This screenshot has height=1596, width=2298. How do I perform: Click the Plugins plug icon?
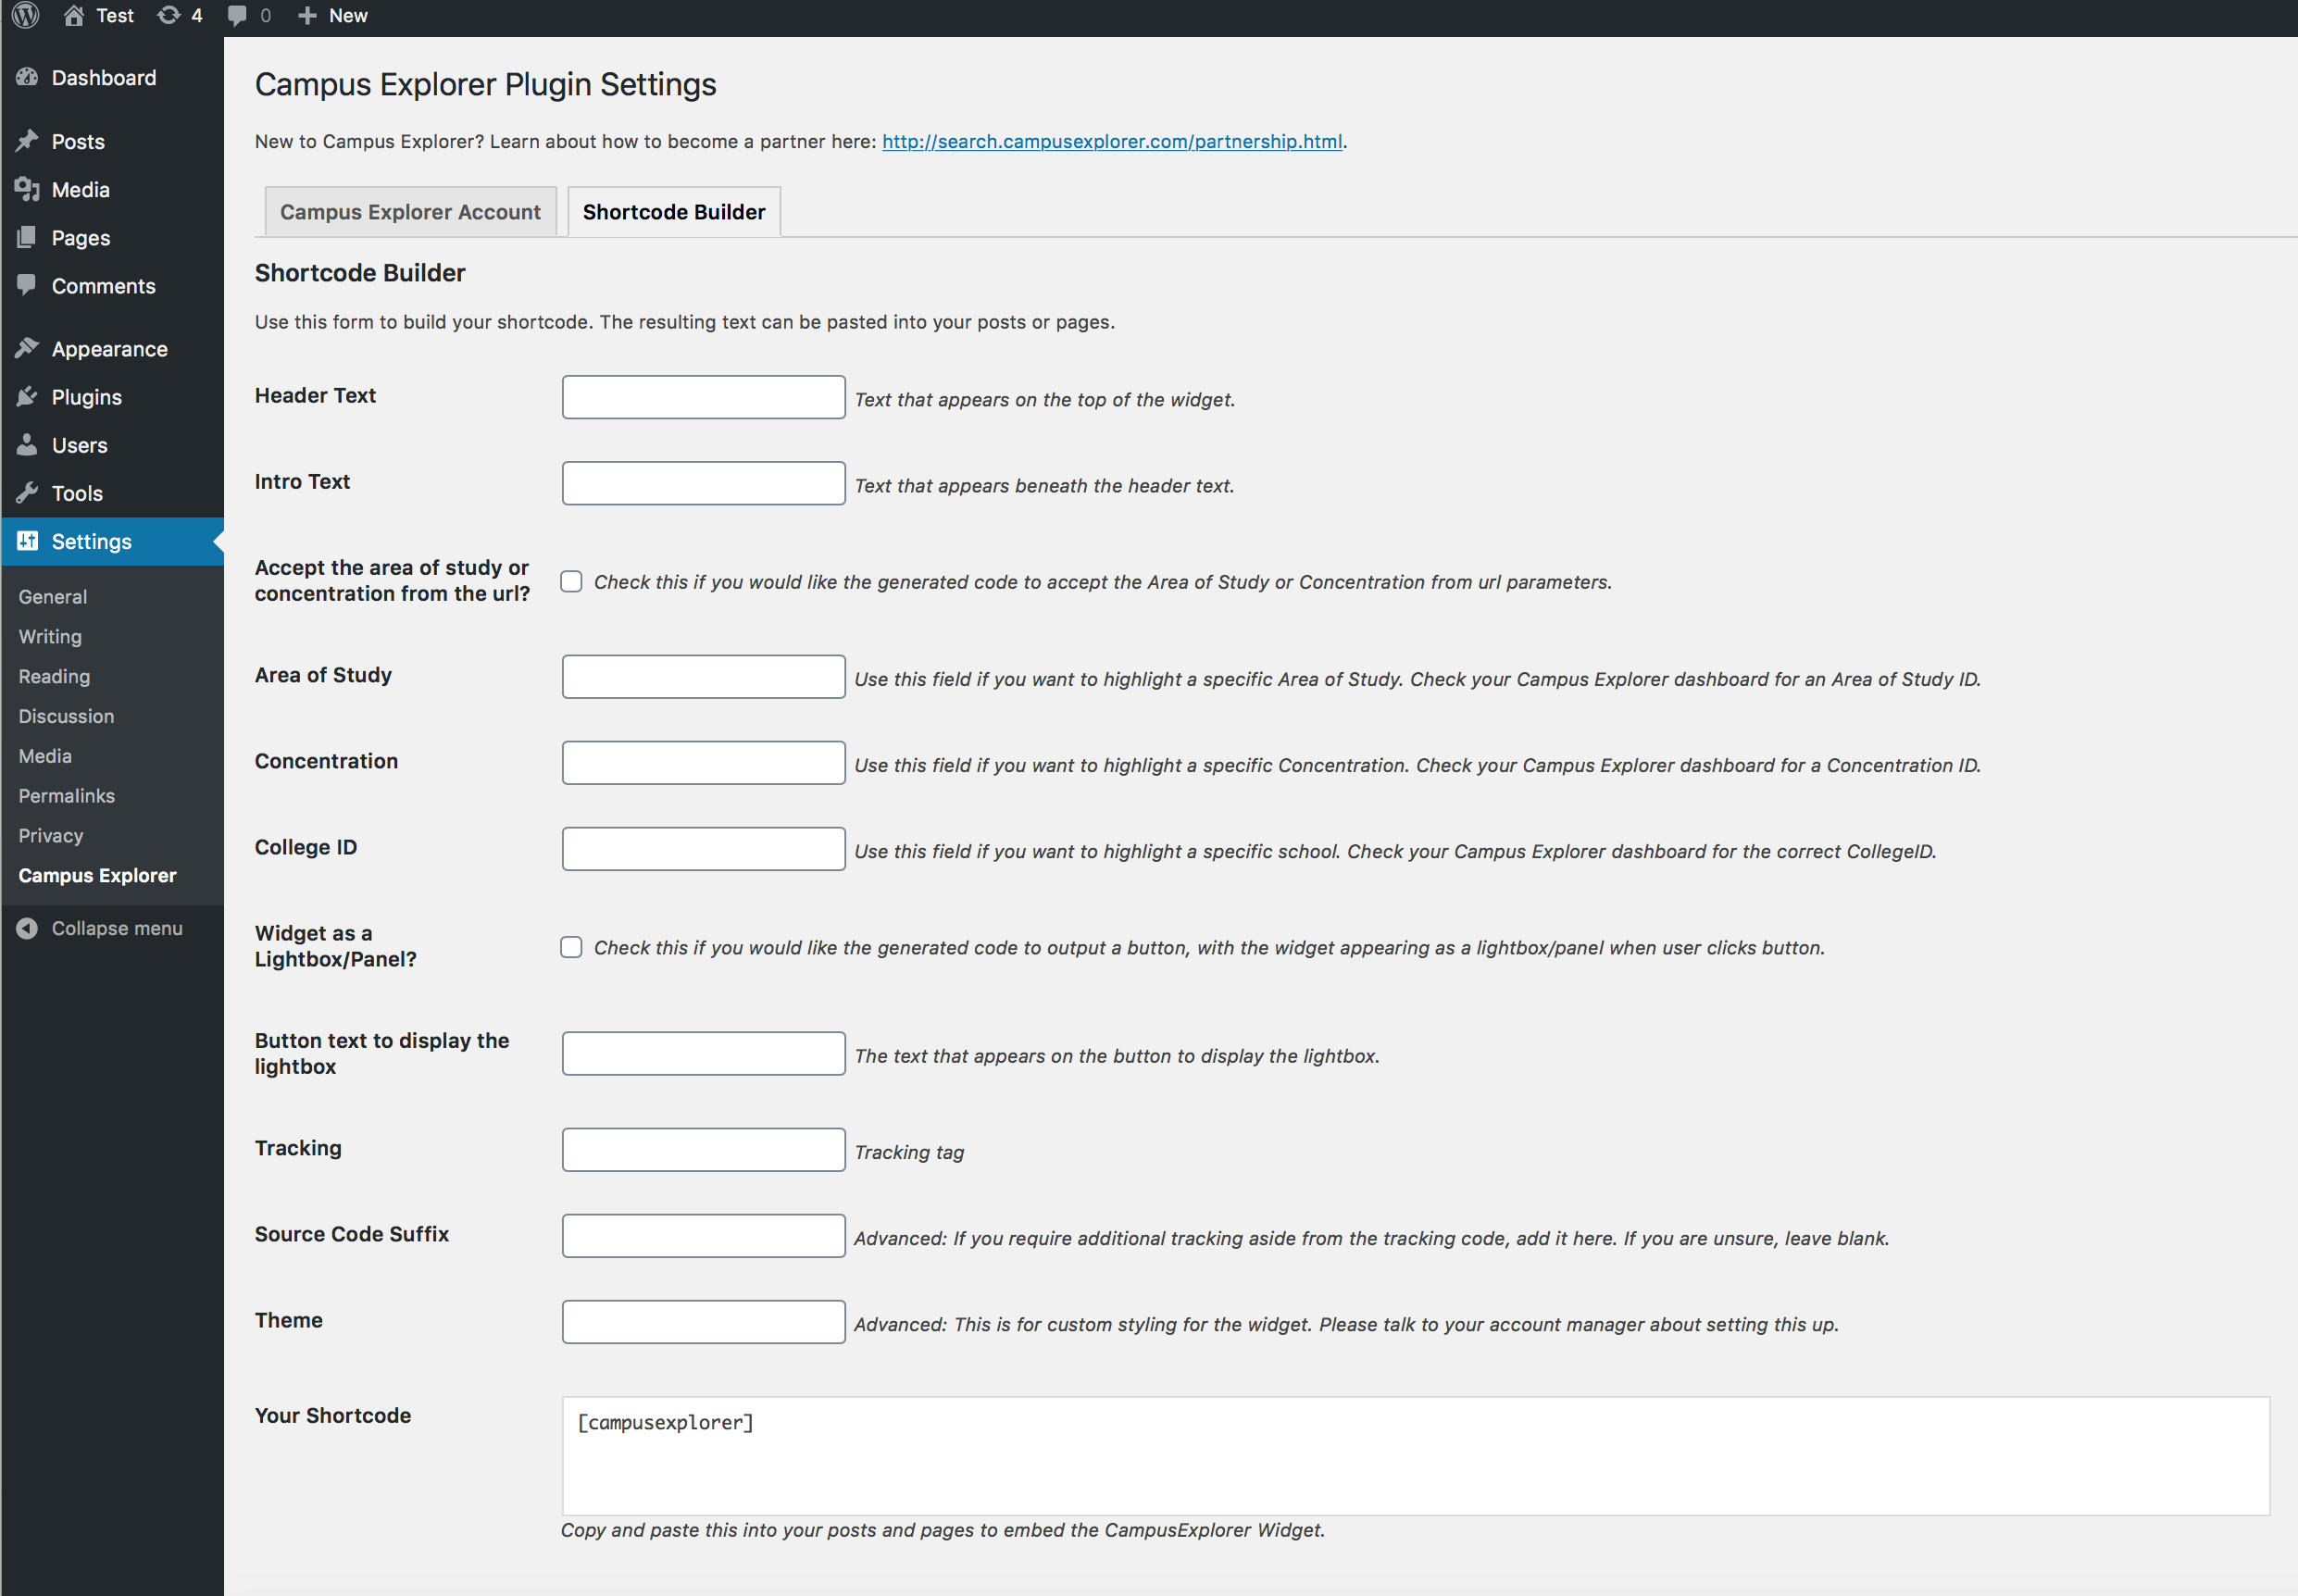[x=27, y=396]
